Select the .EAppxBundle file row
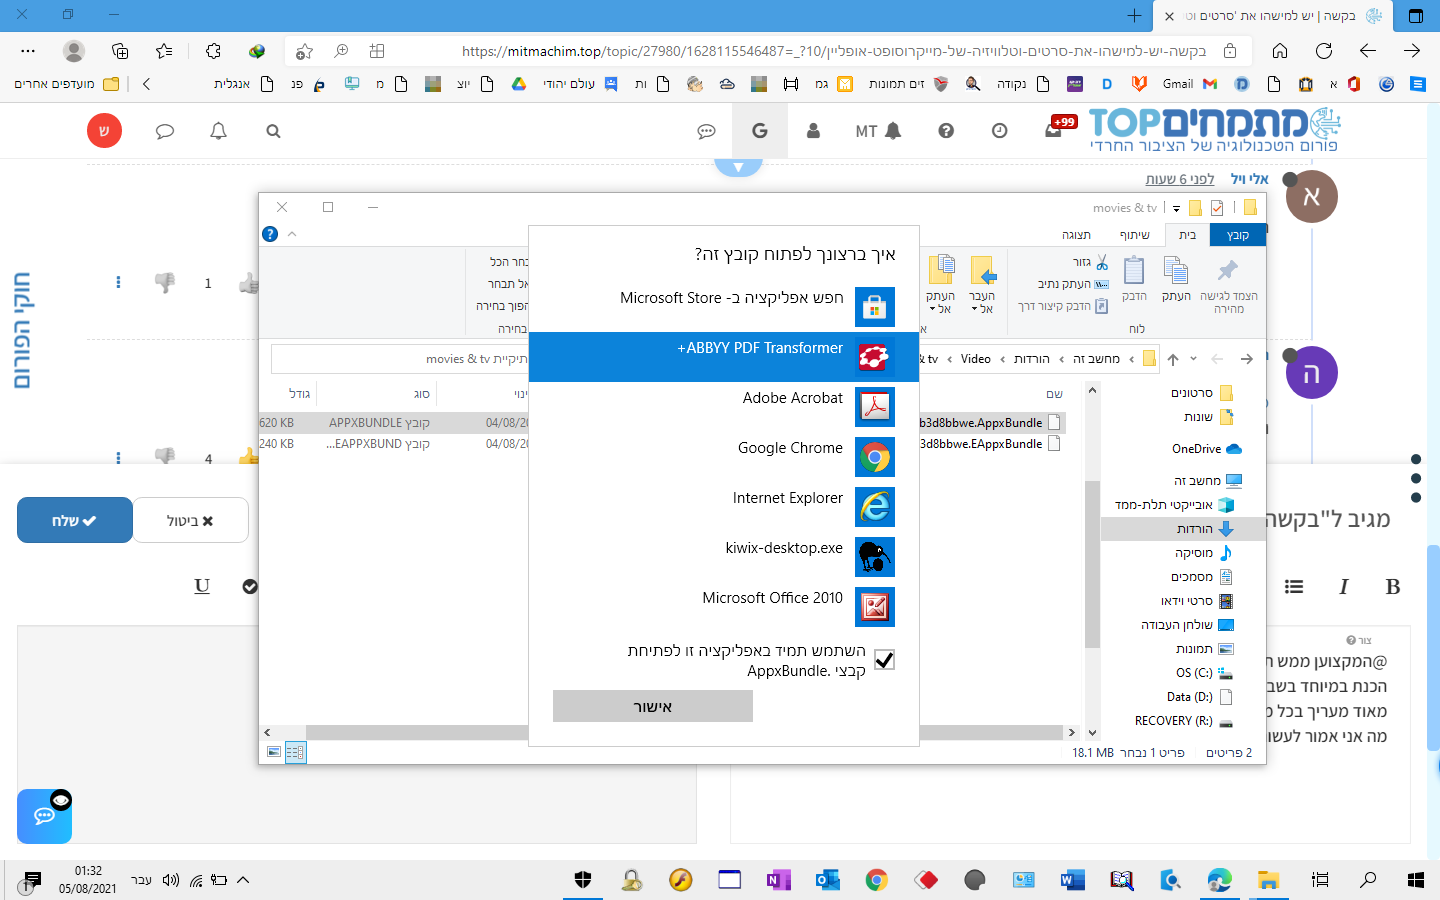Viewport: 1440px width, 900px height. point(660,444)
